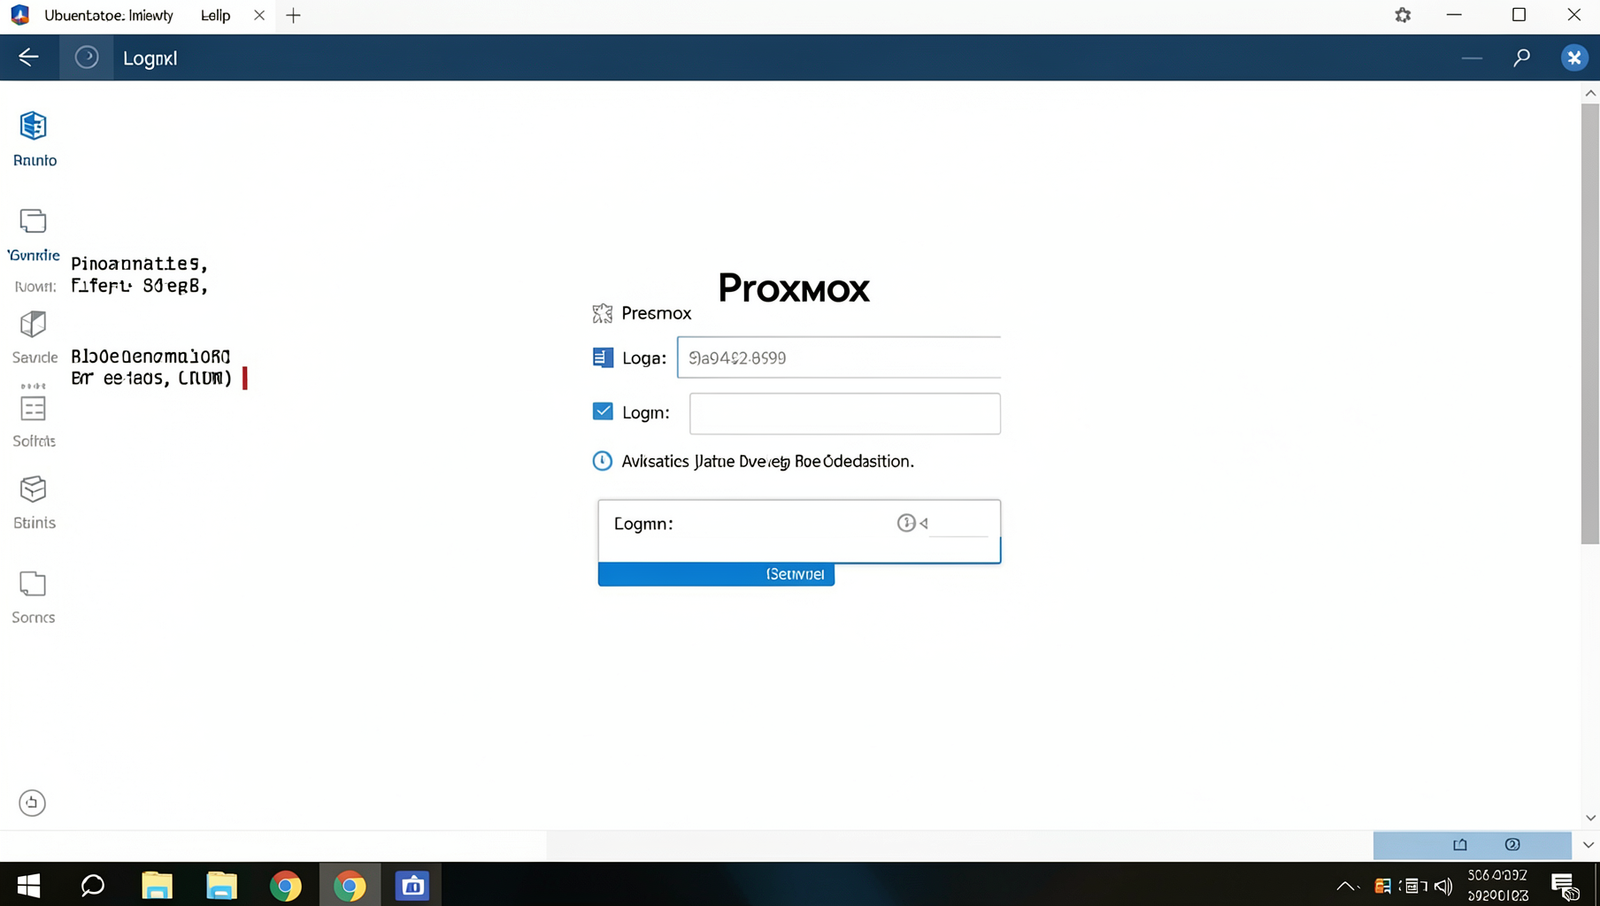Select the Lellp tab
Viewport: 1600px width, 906px height.
[216, 15]
